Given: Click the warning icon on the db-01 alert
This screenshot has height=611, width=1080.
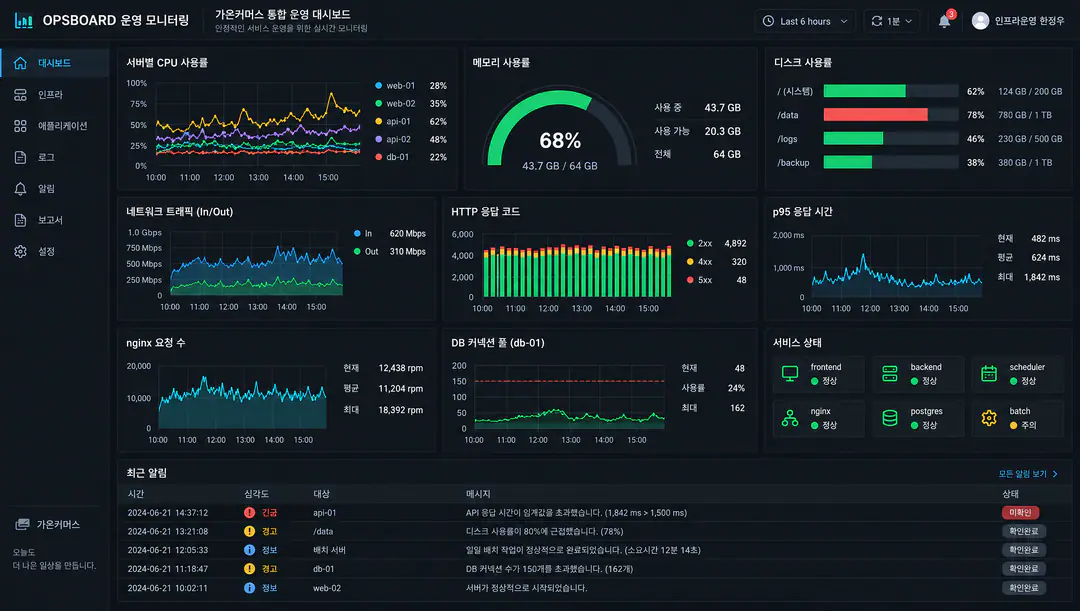Looking at the screenshot, I should click(x=249, y=569).
